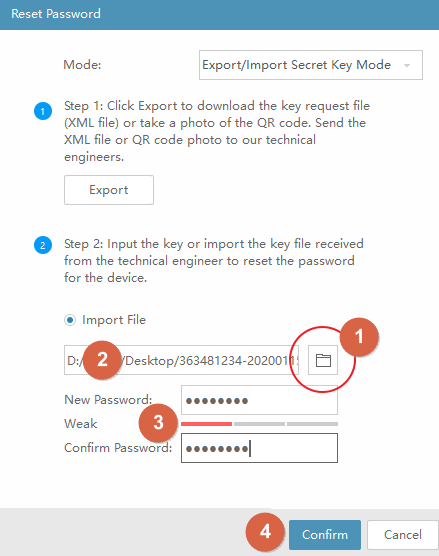Click the orange annotation badge numbered 1
Viewport: 439px width, 556px height.
(359, 337)
